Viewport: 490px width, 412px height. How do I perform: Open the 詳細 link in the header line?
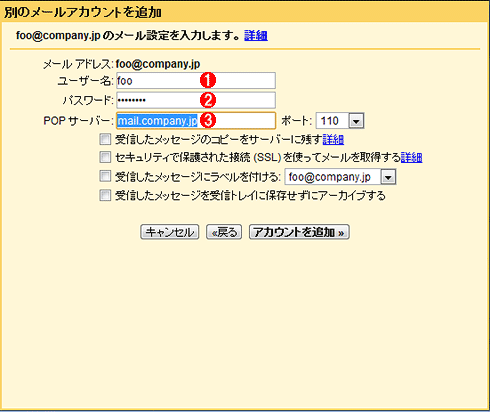pyautogui.click(x=256, y=36)
